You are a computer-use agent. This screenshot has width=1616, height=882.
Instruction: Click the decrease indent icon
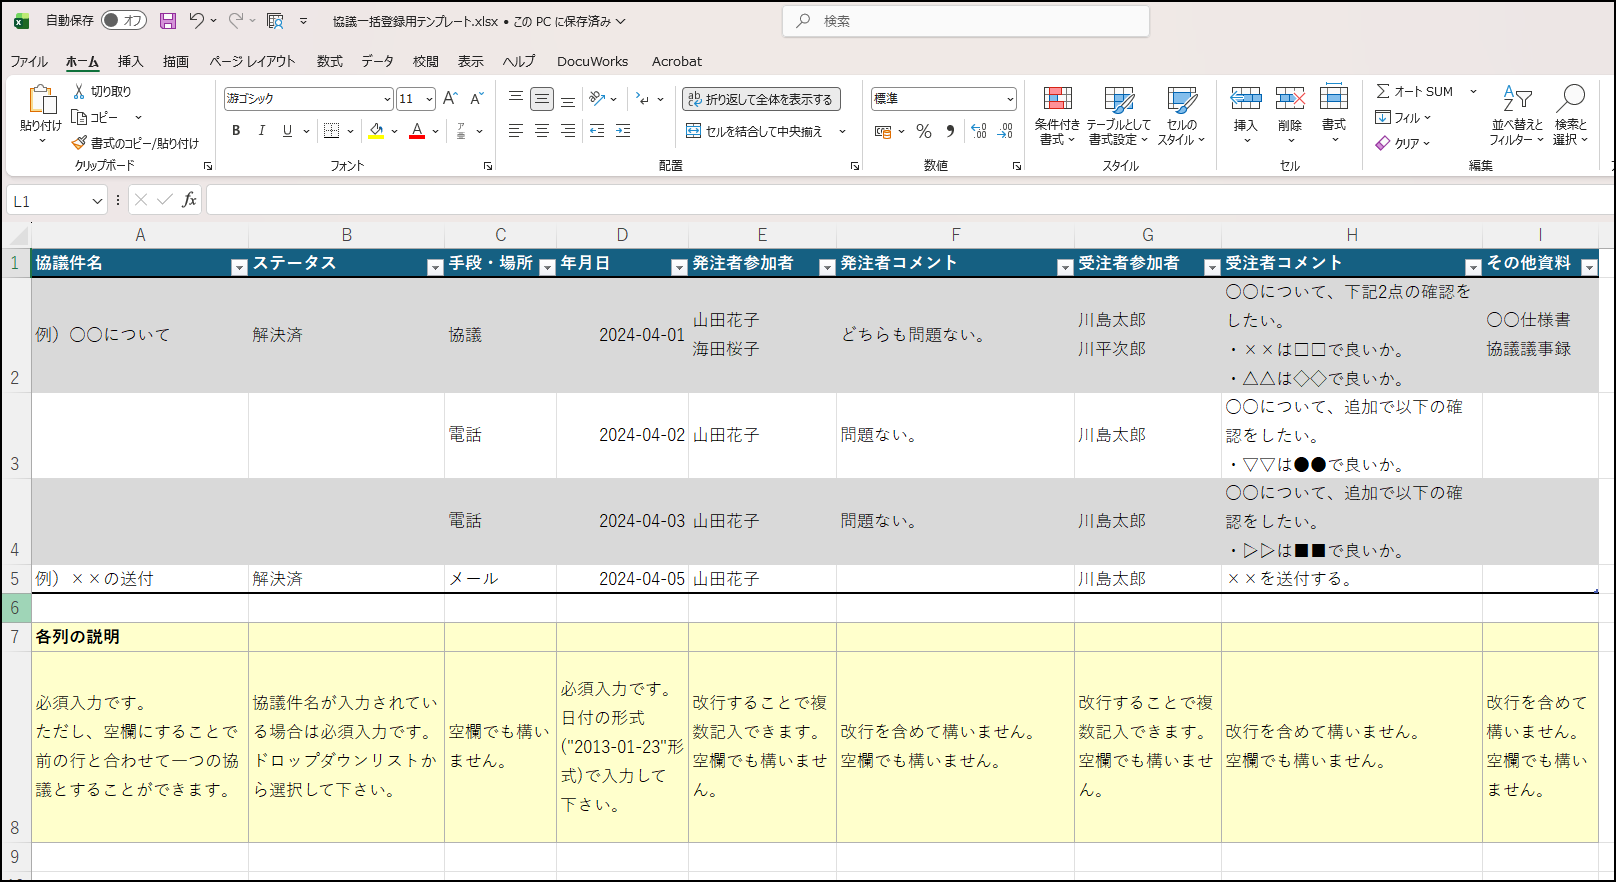(x=597, y=131)
